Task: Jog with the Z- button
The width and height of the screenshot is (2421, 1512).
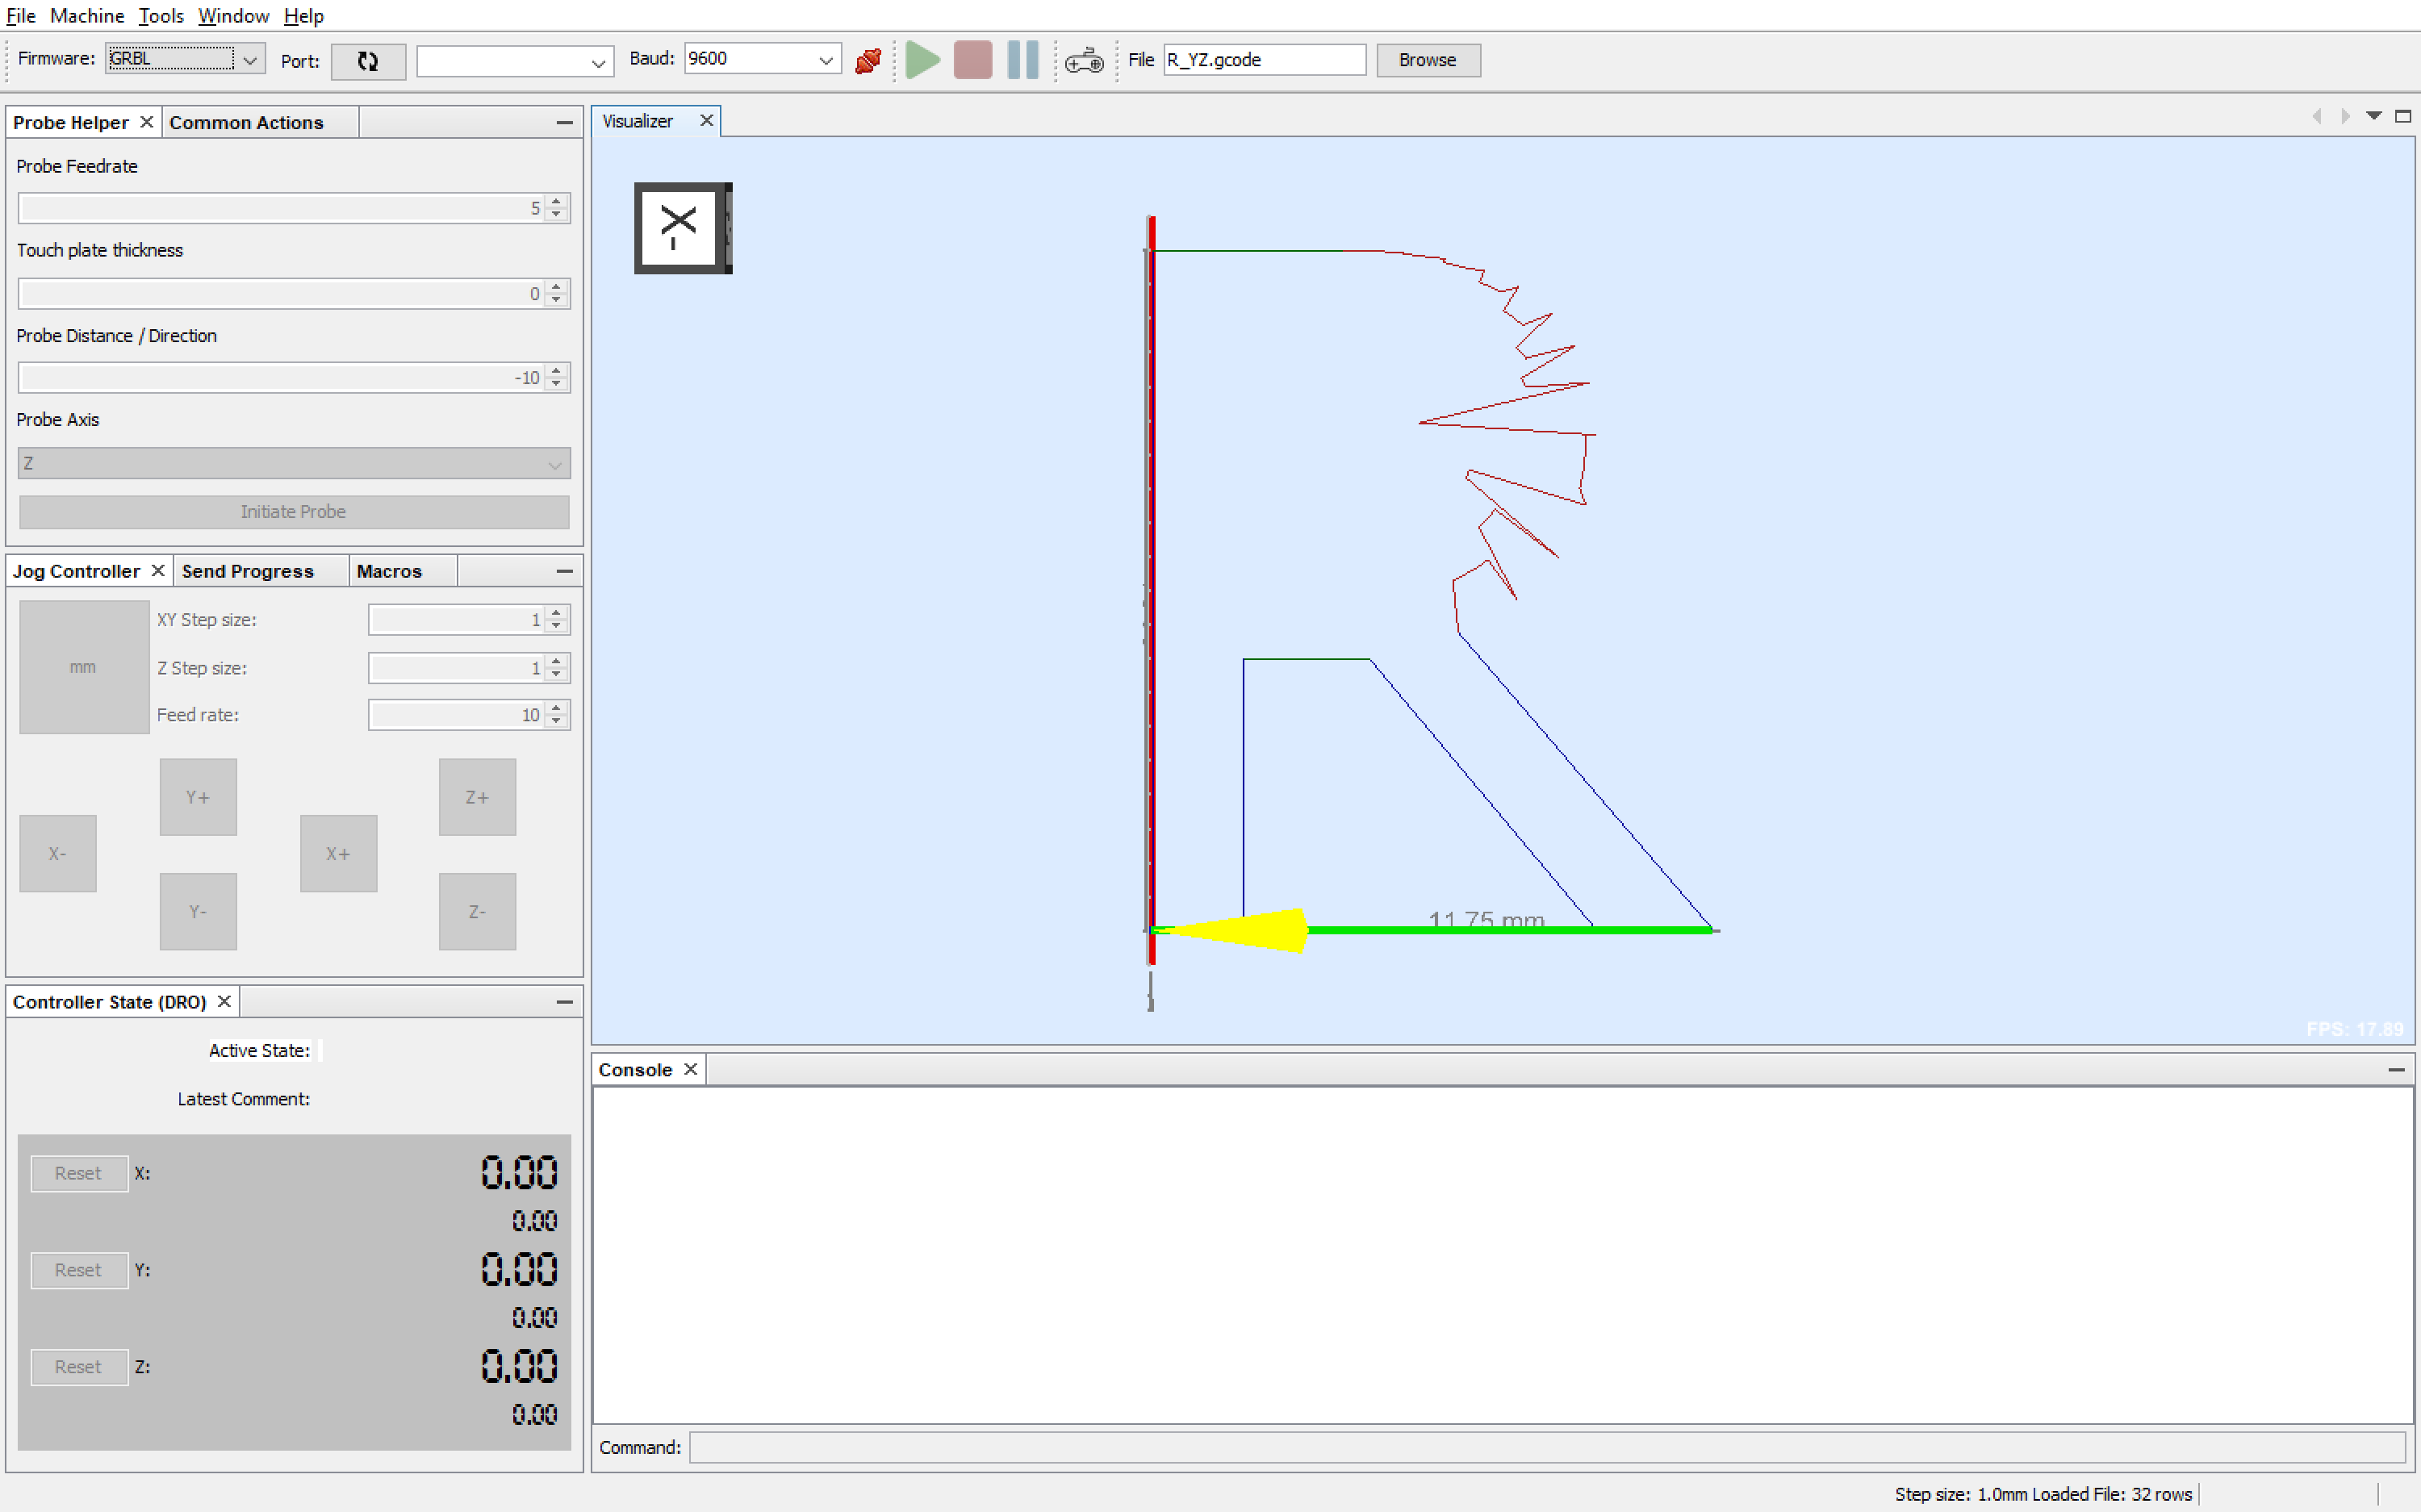Action: 477,911
